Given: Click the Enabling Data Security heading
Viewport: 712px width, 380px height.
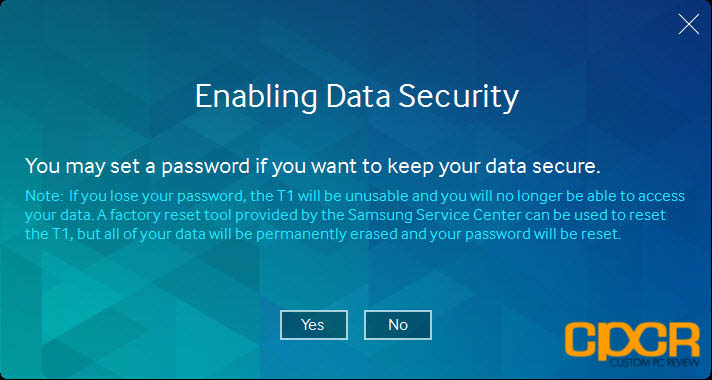Looking at the screenshot, I should 356,96.
